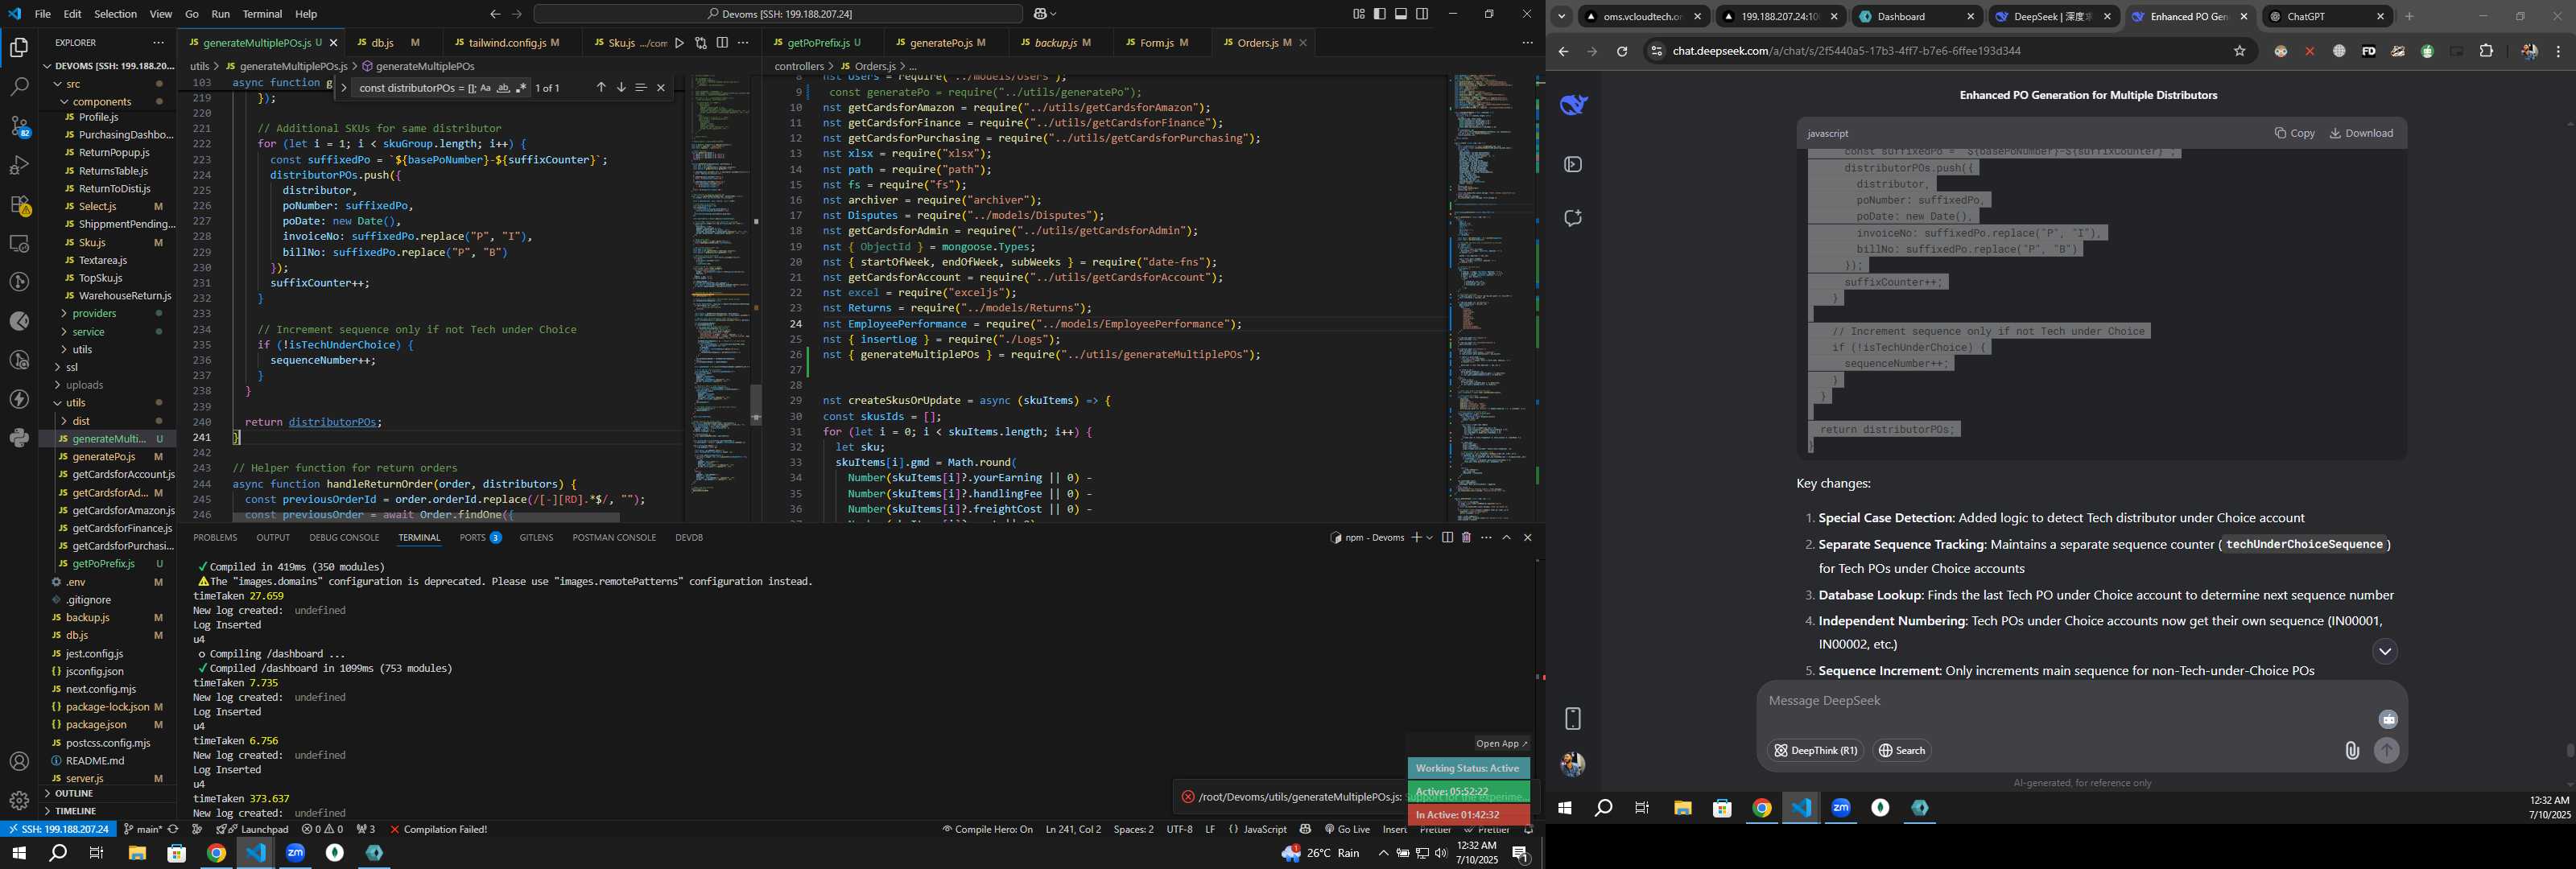
Task: Toggle Find in Selection in find widget
Action: (641, 88)
